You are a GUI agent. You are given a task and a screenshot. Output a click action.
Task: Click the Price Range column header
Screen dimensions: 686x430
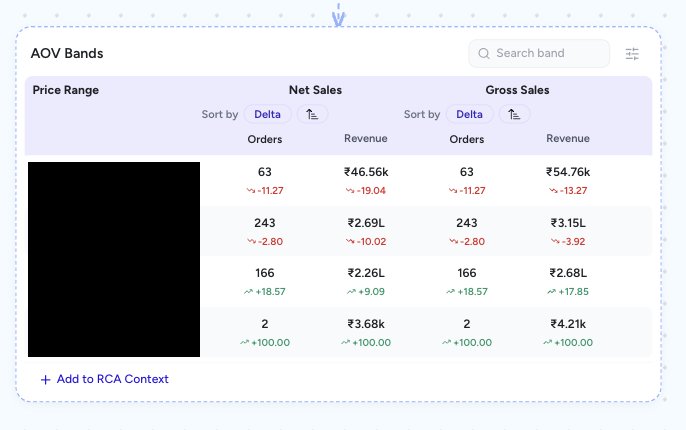click(x=66, y=90)
